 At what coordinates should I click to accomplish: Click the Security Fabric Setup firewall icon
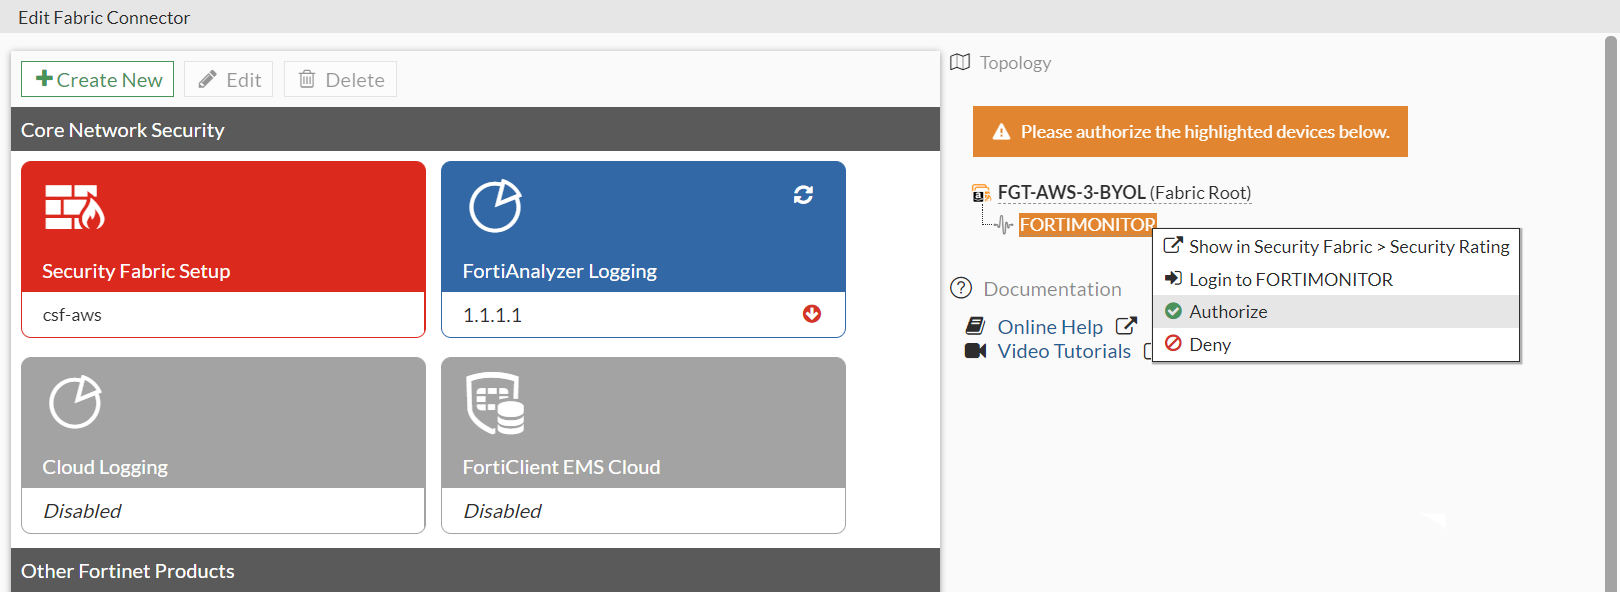pyautogui.click(x=74, y=207)
